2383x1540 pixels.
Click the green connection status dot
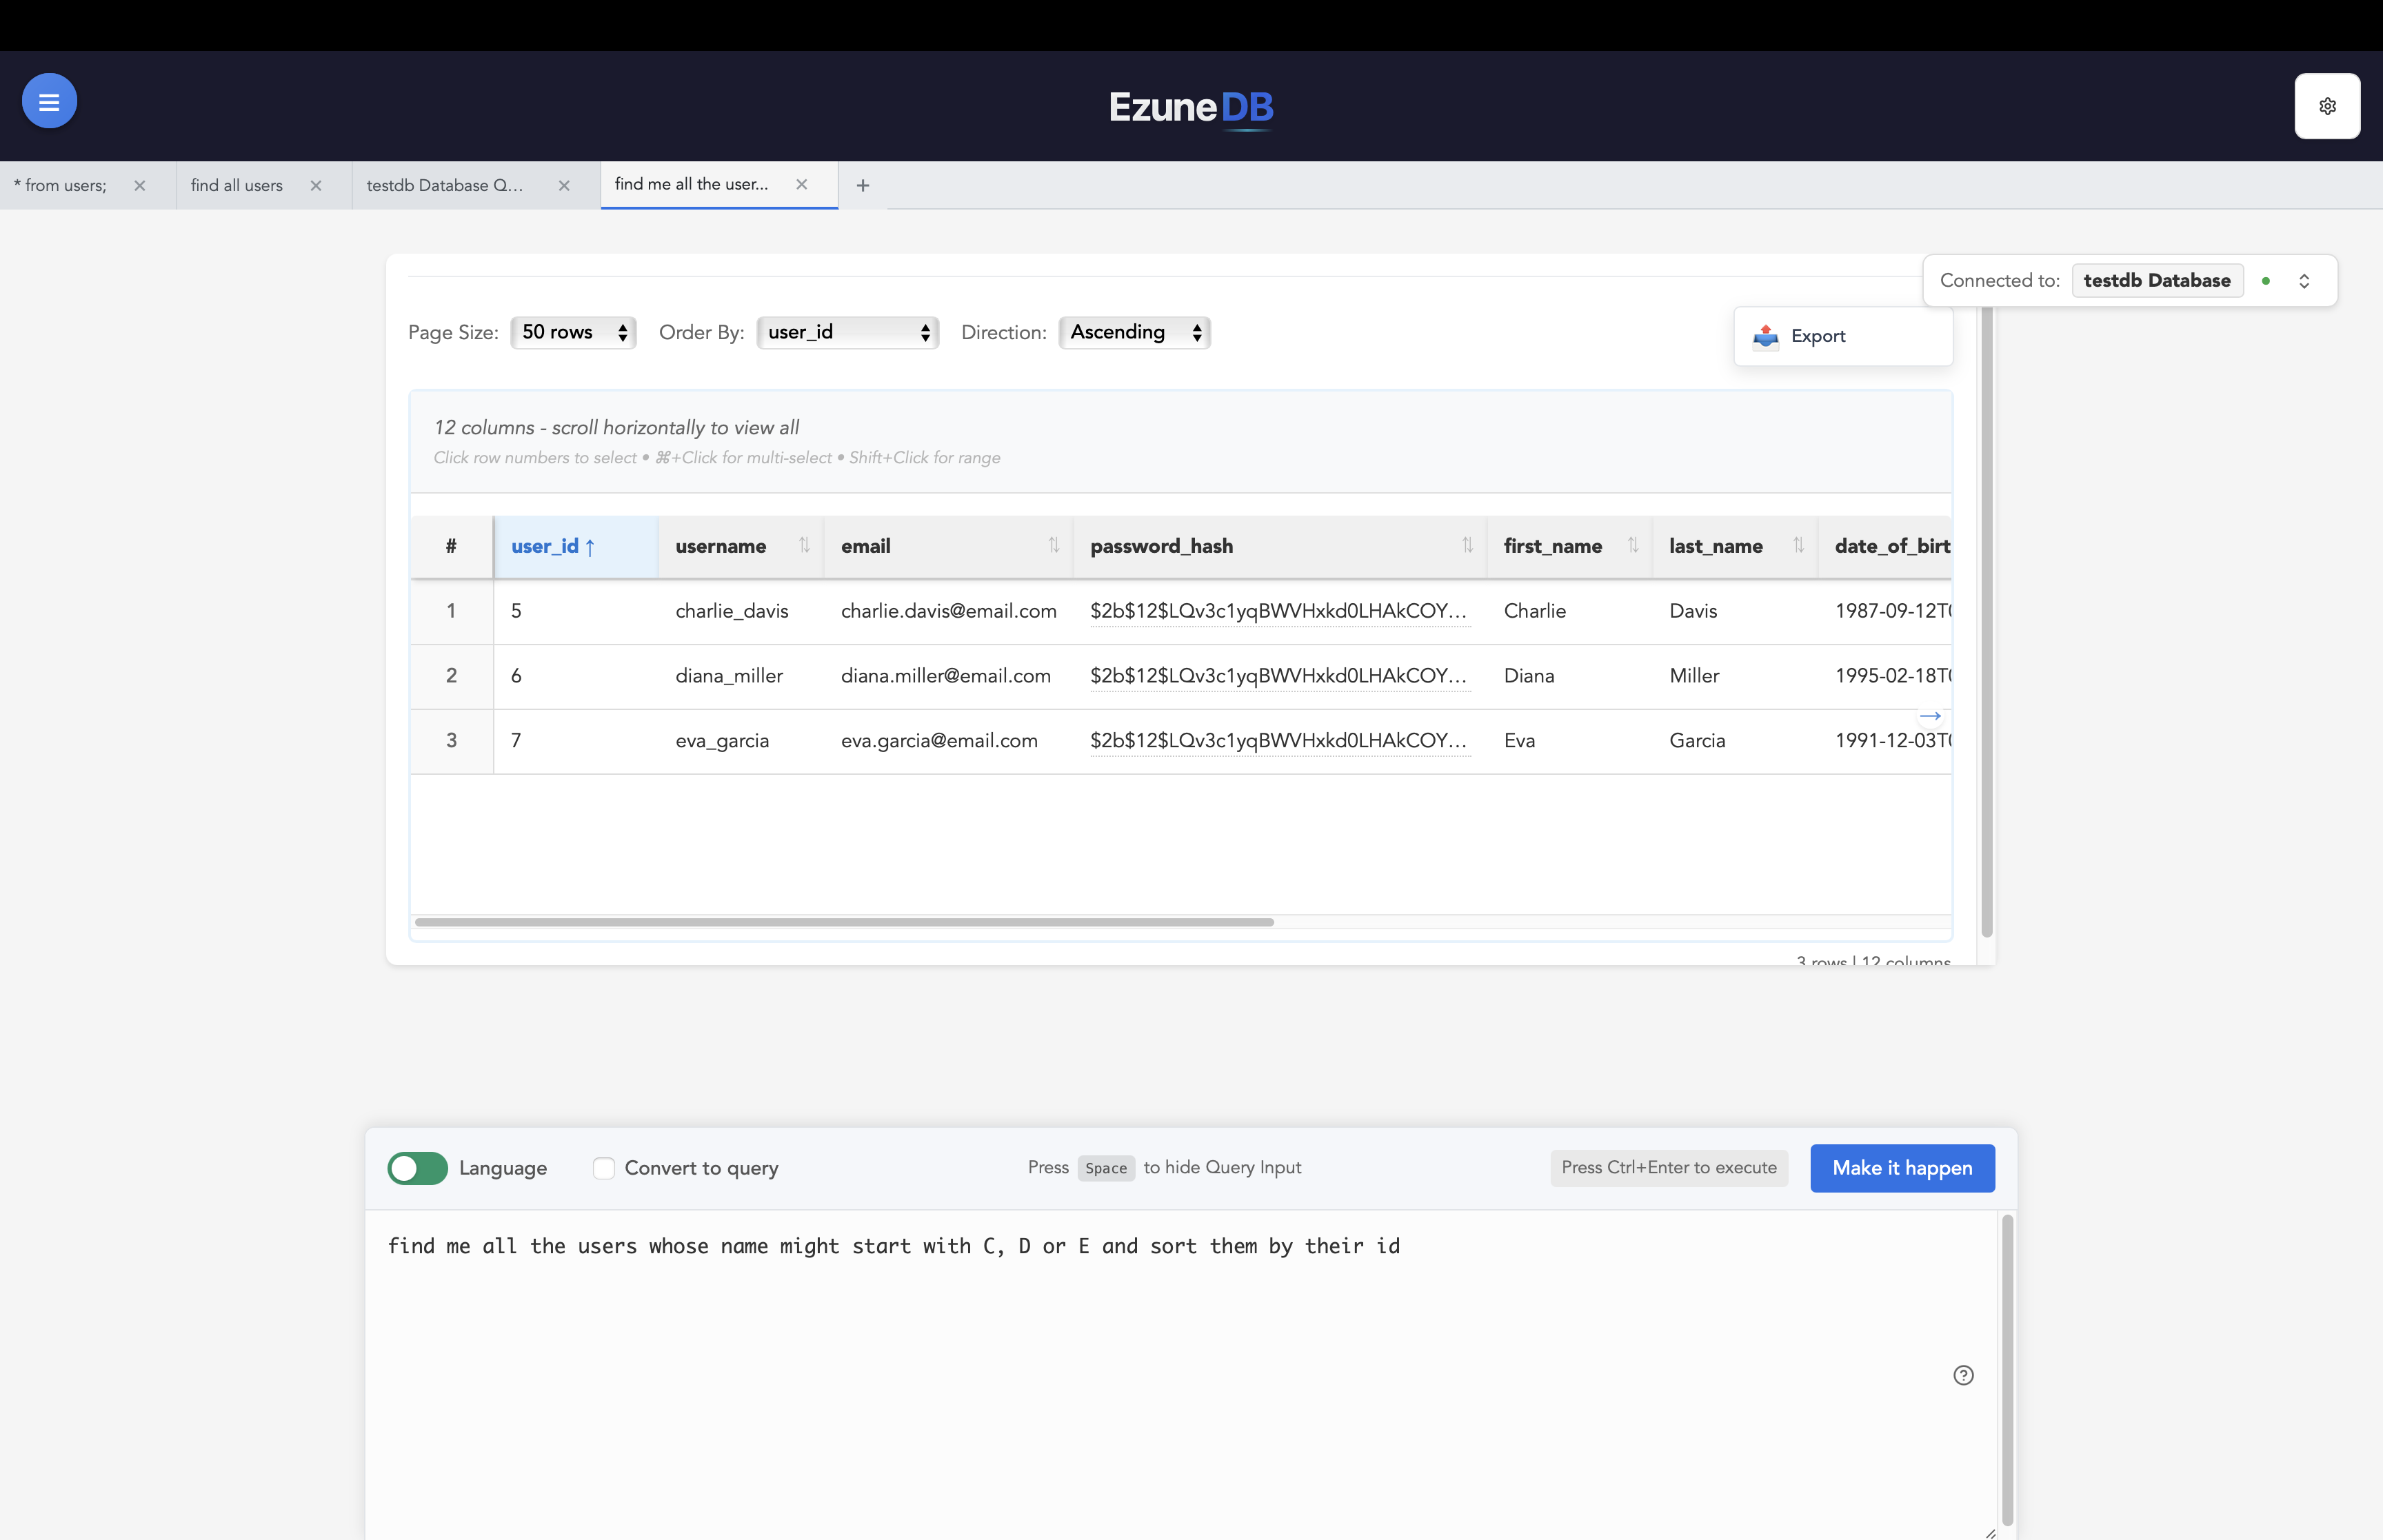pyautogui.click(x=2266, y=281)
